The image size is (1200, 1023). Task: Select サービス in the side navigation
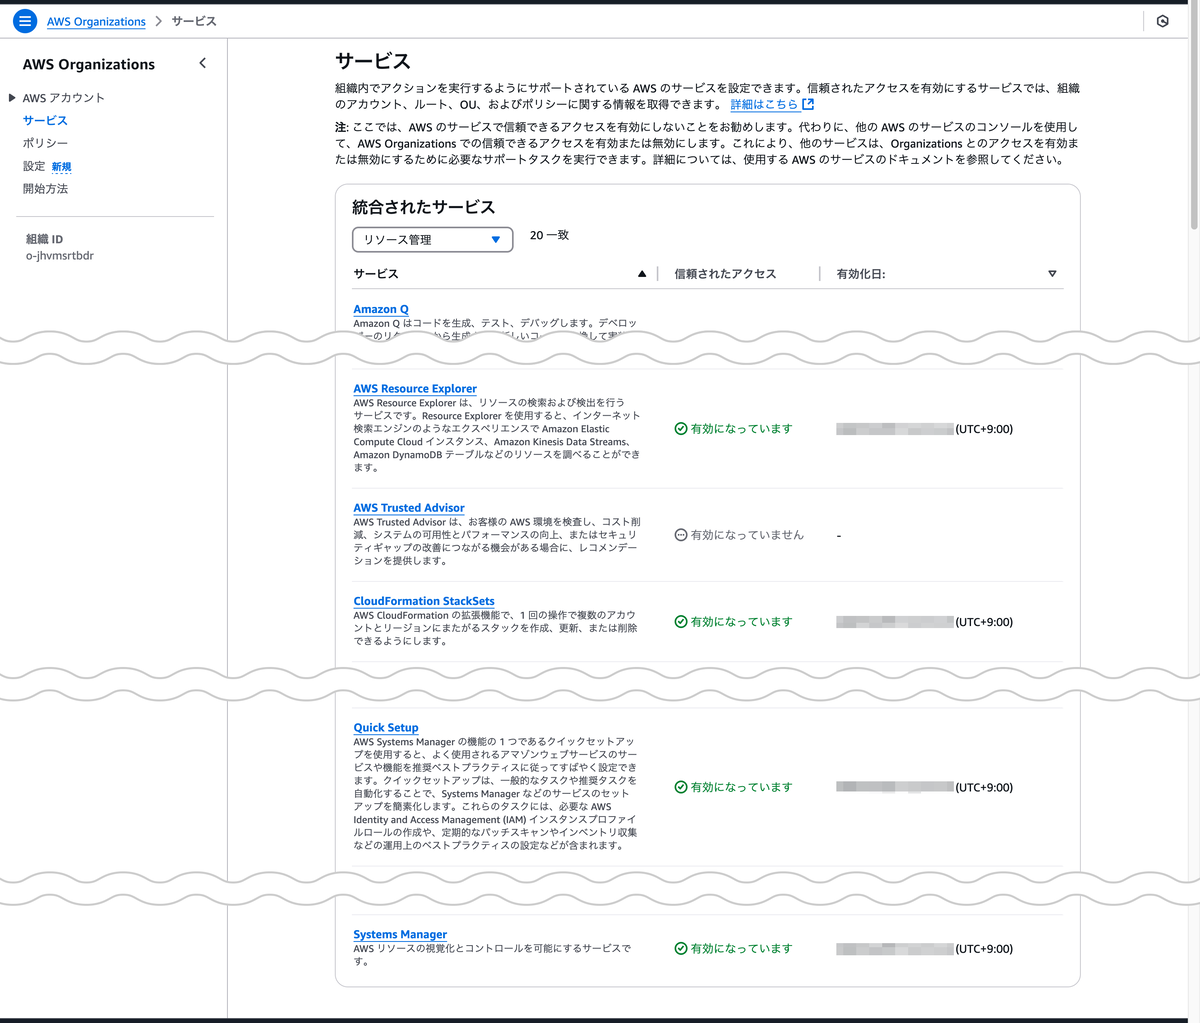(x=45, y=120)
